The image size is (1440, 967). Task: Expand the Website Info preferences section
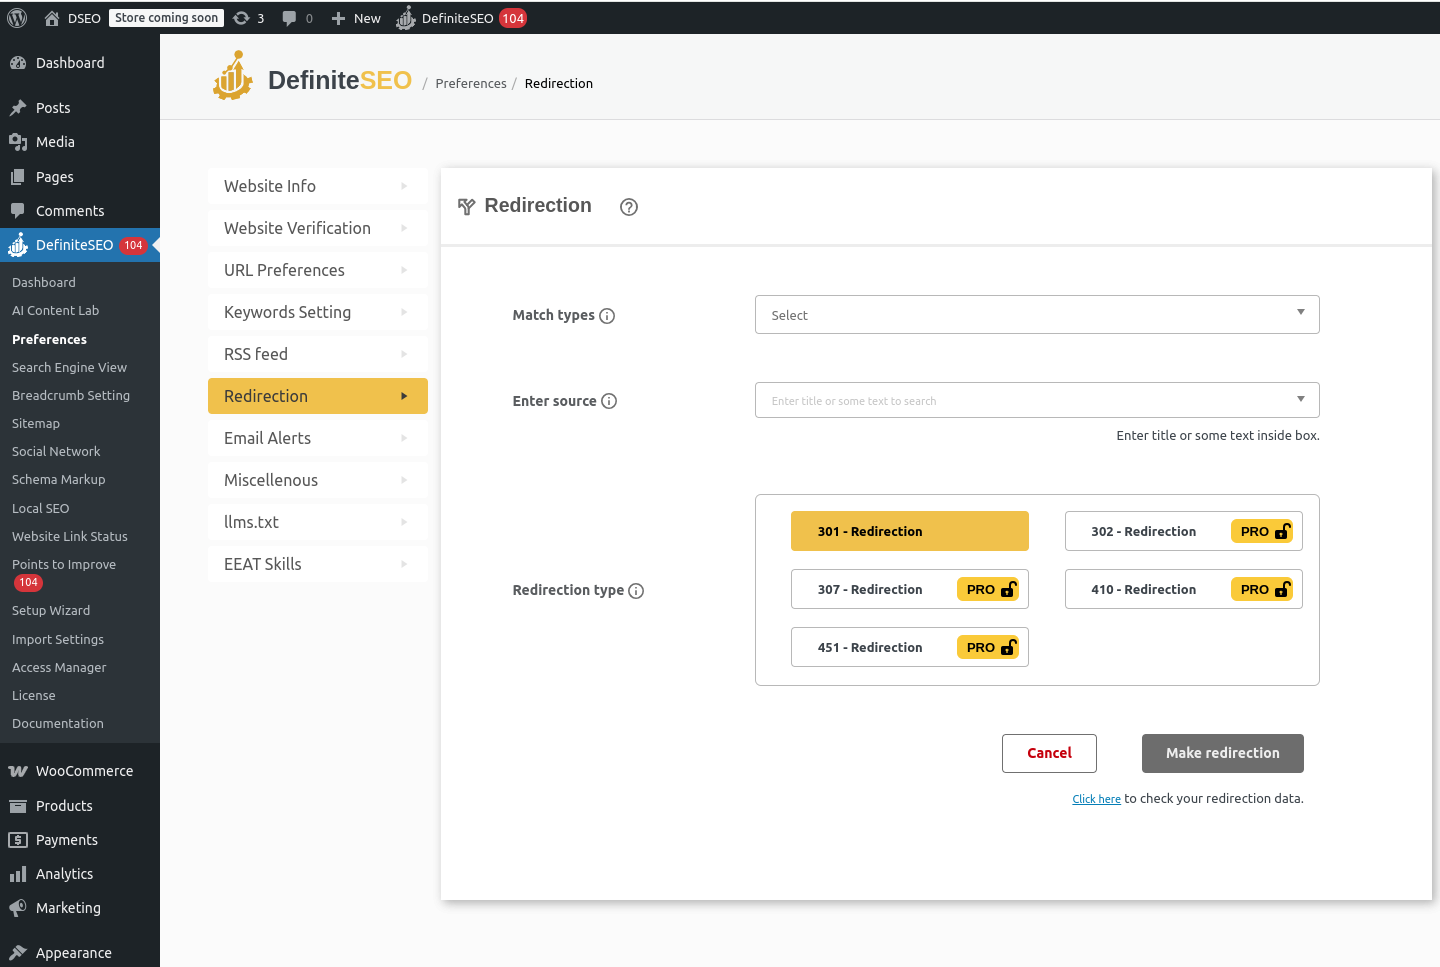click(317, 186)
